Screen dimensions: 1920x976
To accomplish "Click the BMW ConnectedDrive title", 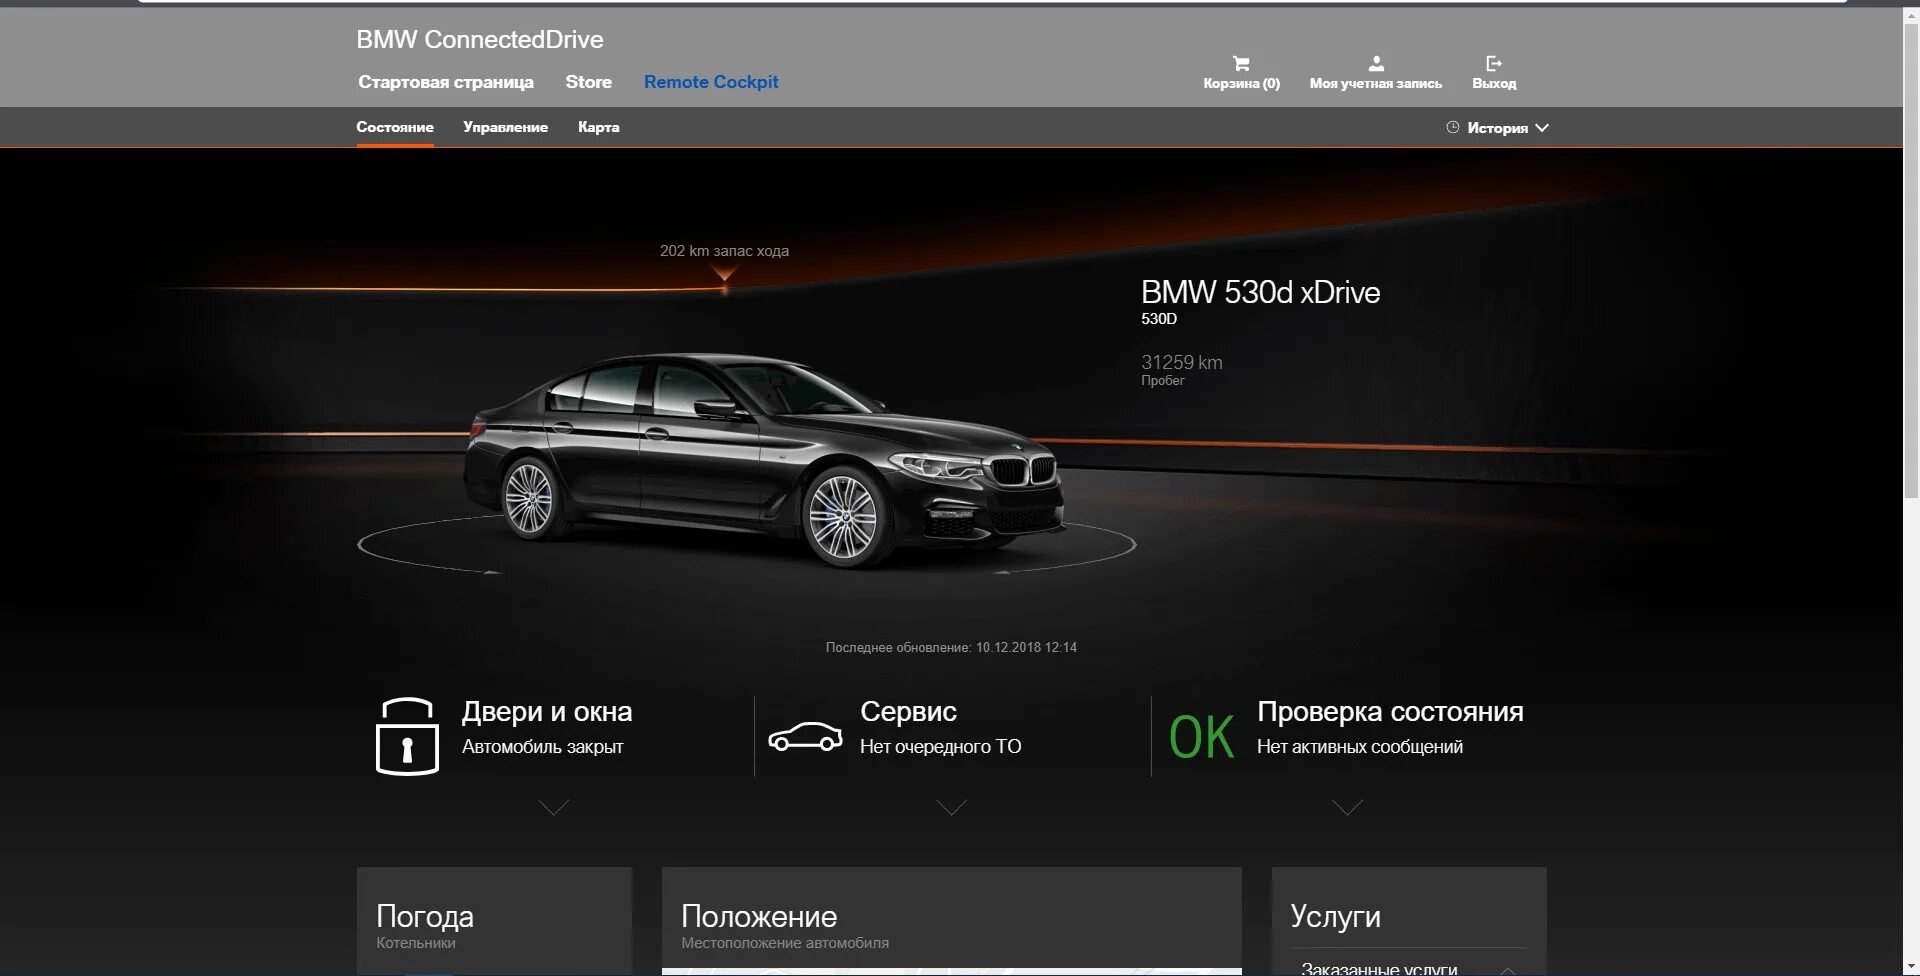I will coord(480,39).
